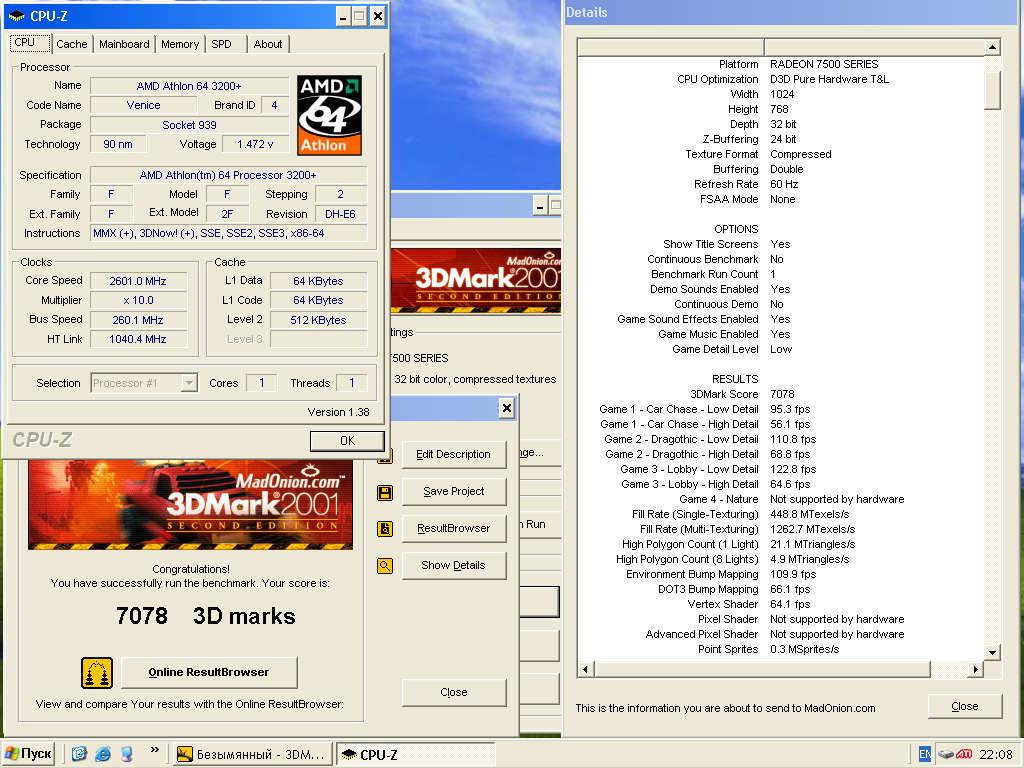
Task: Click the Edit Description pencil icon
Action: (385, 456)
